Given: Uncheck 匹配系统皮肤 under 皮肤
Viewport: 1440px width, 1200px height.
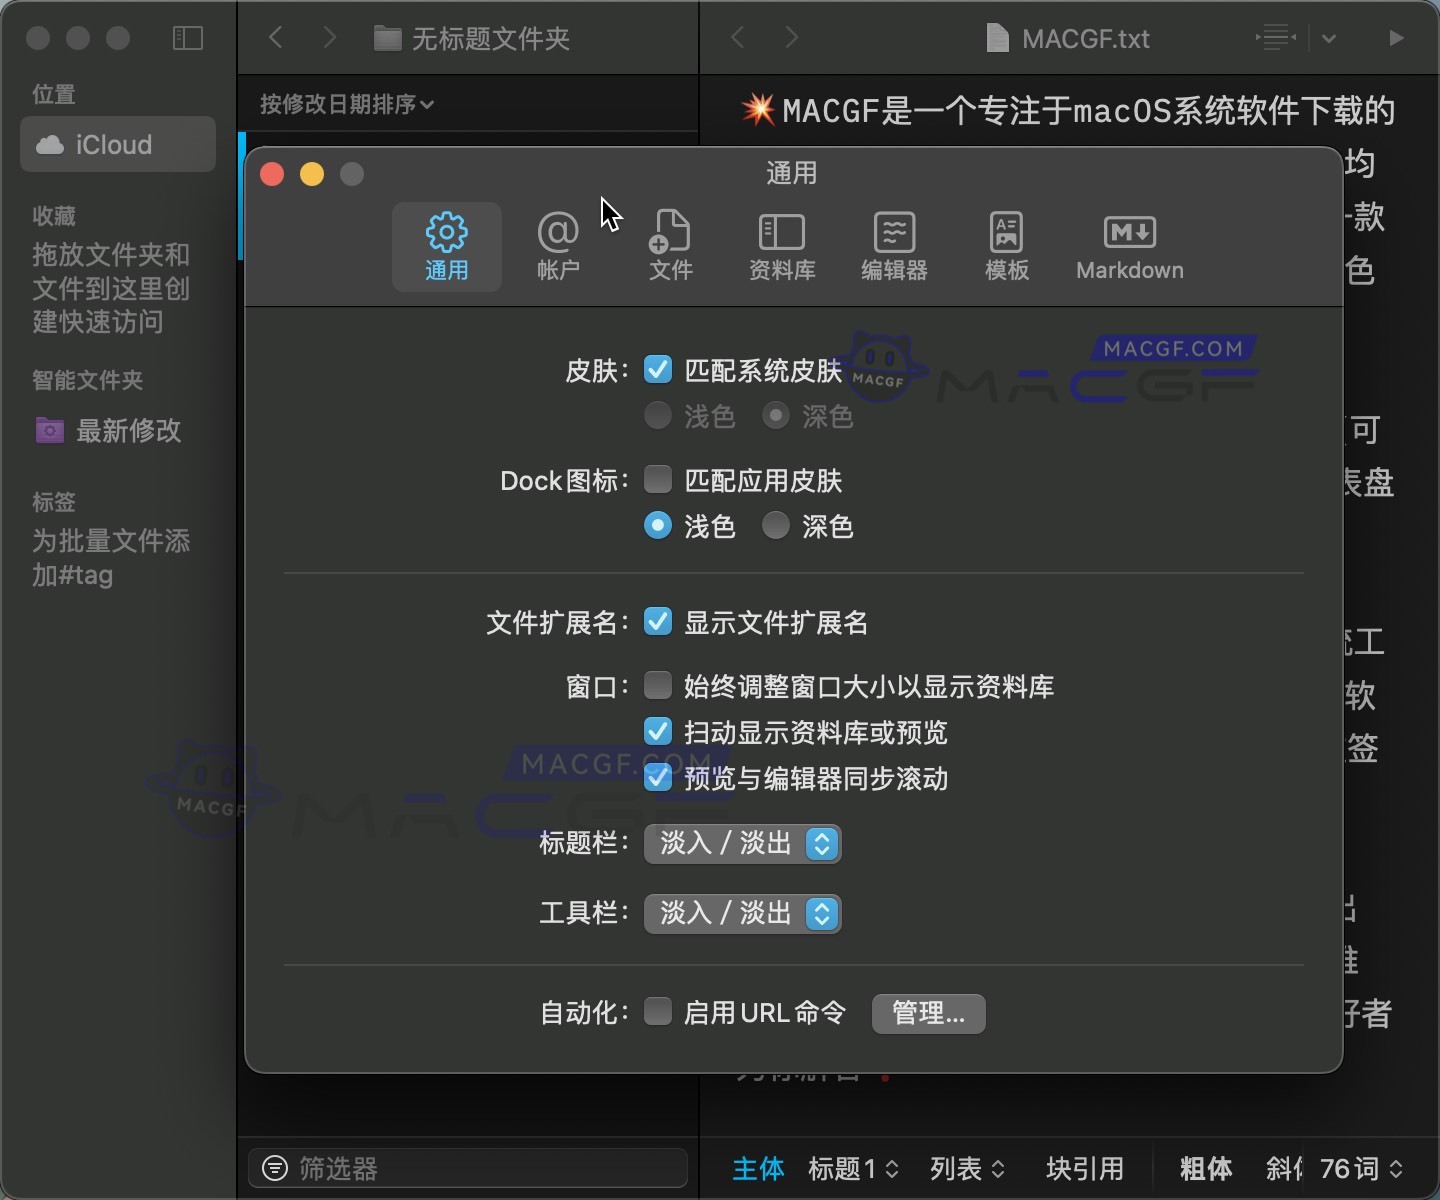Looking at the screenshot, I should [658, 369].
